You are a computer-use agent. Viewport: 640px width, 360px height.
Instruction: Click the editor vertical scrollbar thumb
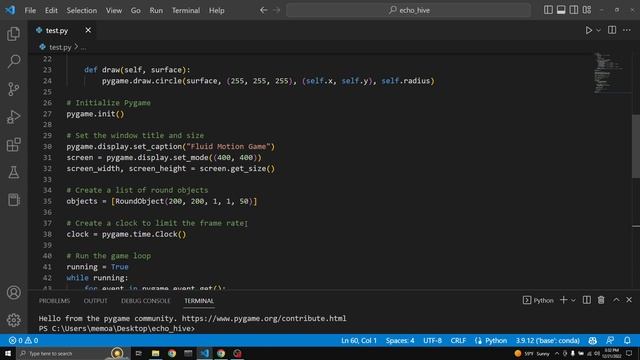[x=636, y=146]
